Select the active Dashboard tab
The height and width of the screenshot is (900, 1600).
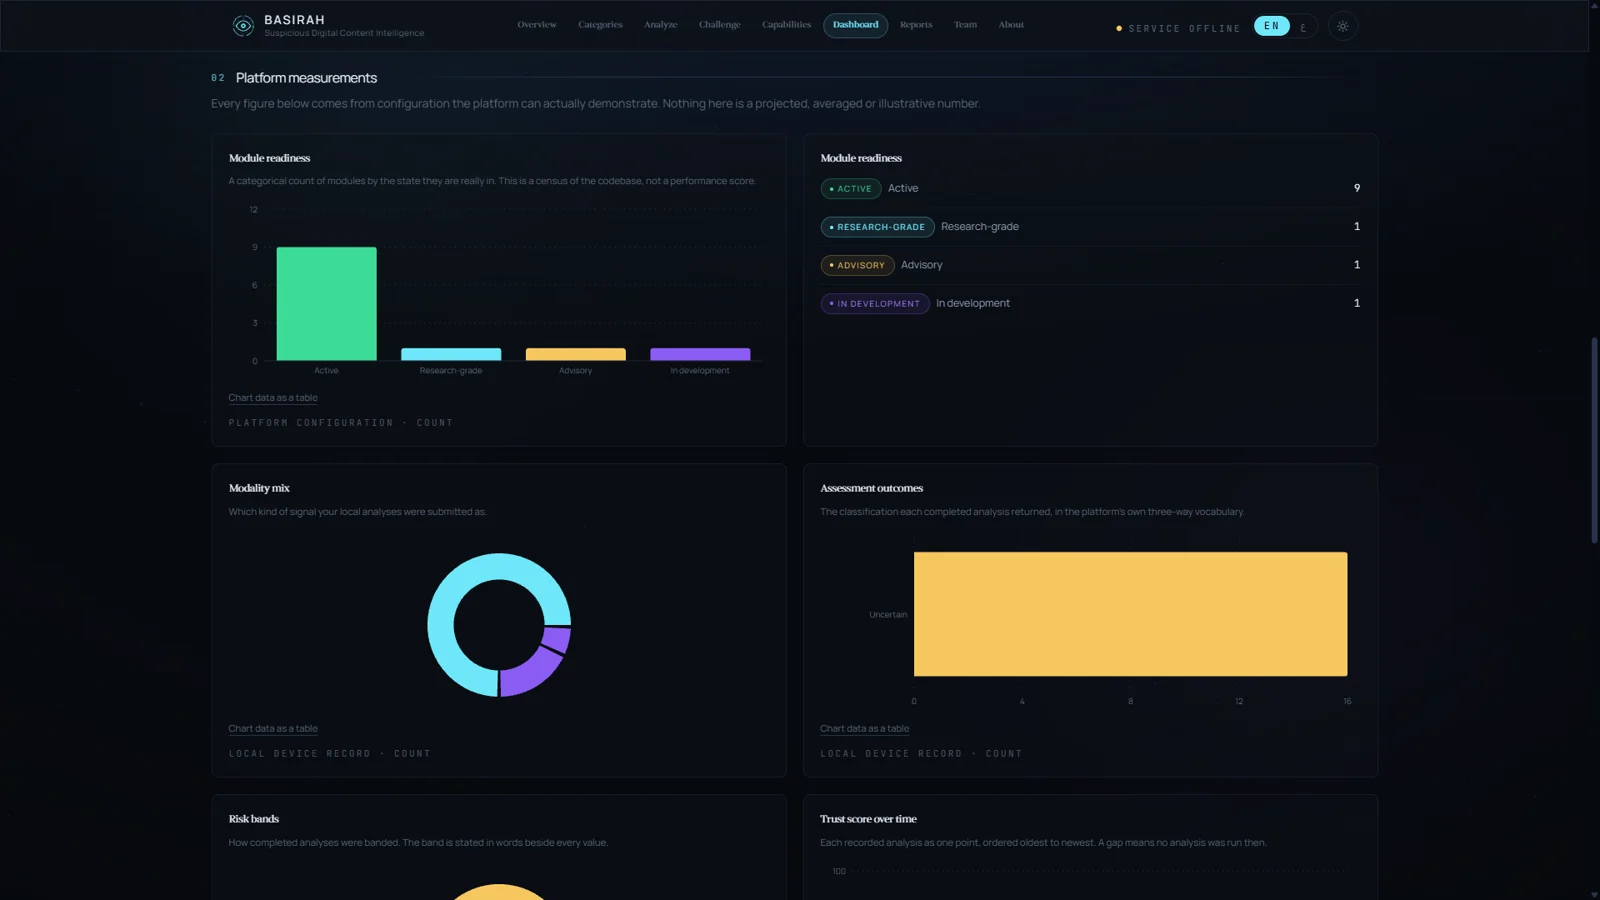[855, 25]
